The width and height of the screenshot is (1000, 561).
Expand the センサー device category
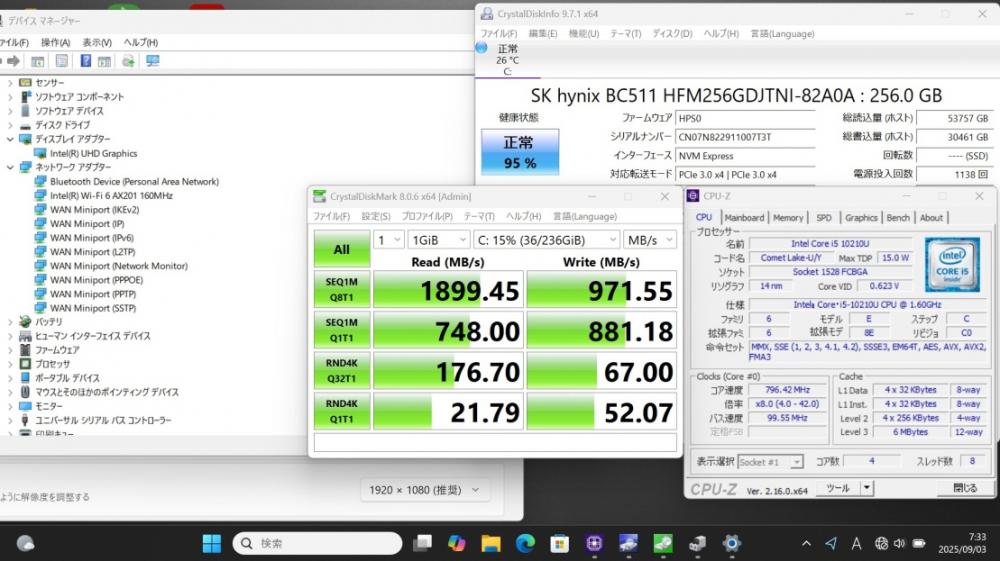(10, 83)
